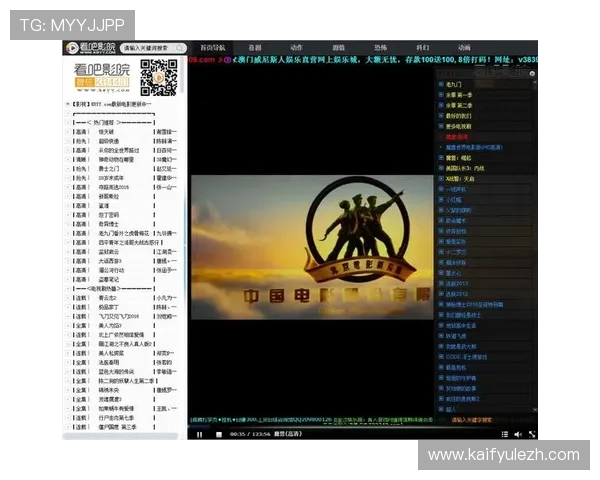Click the 00:35 / 123:56 time readout

tap(250, 434)
